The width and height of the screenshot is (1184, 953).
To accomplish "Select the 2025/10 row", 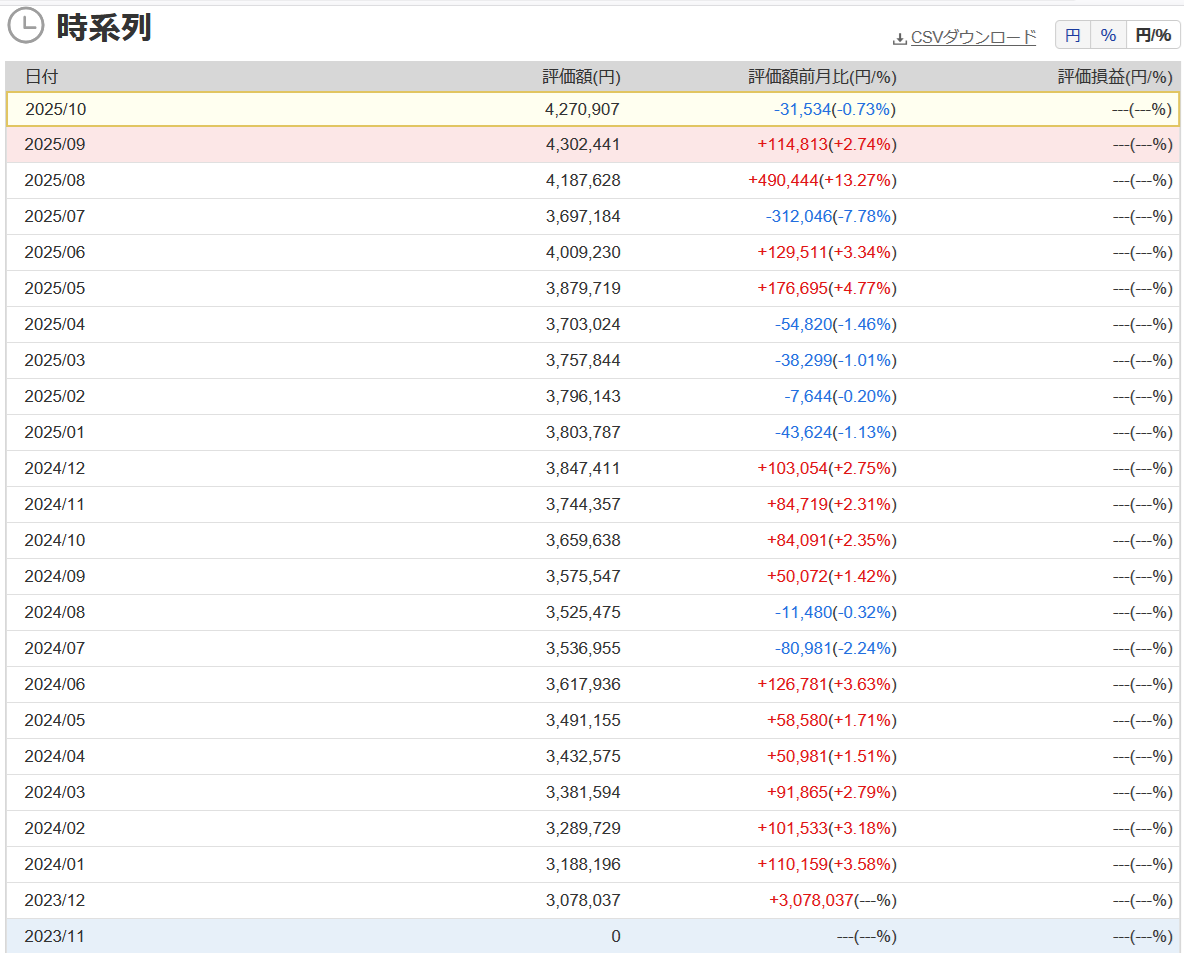I will coord(592,109).
